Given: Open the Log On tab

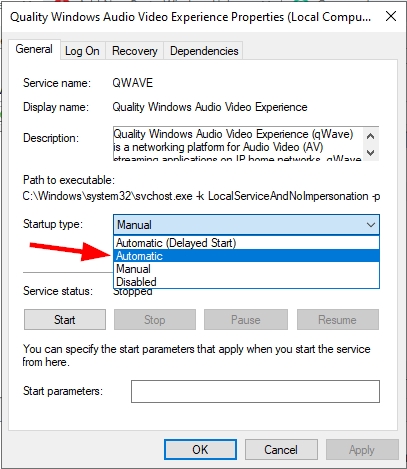Looking at the screenshot, I should coord(82,51).
